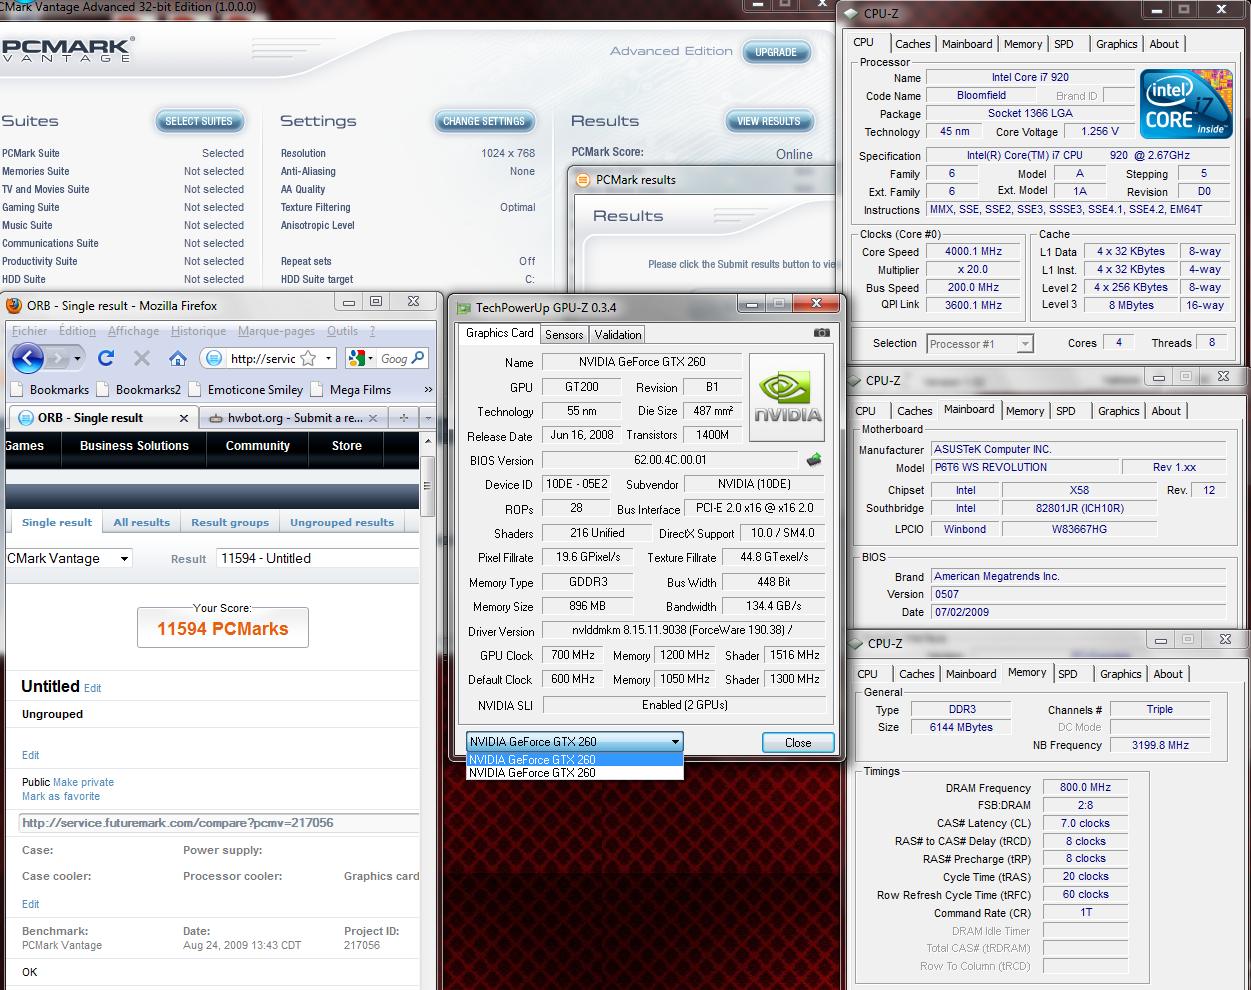The image size is (1251, 990).
Task: Open the CMark Vantage benchmark dropdown
Action: [69, 558]
